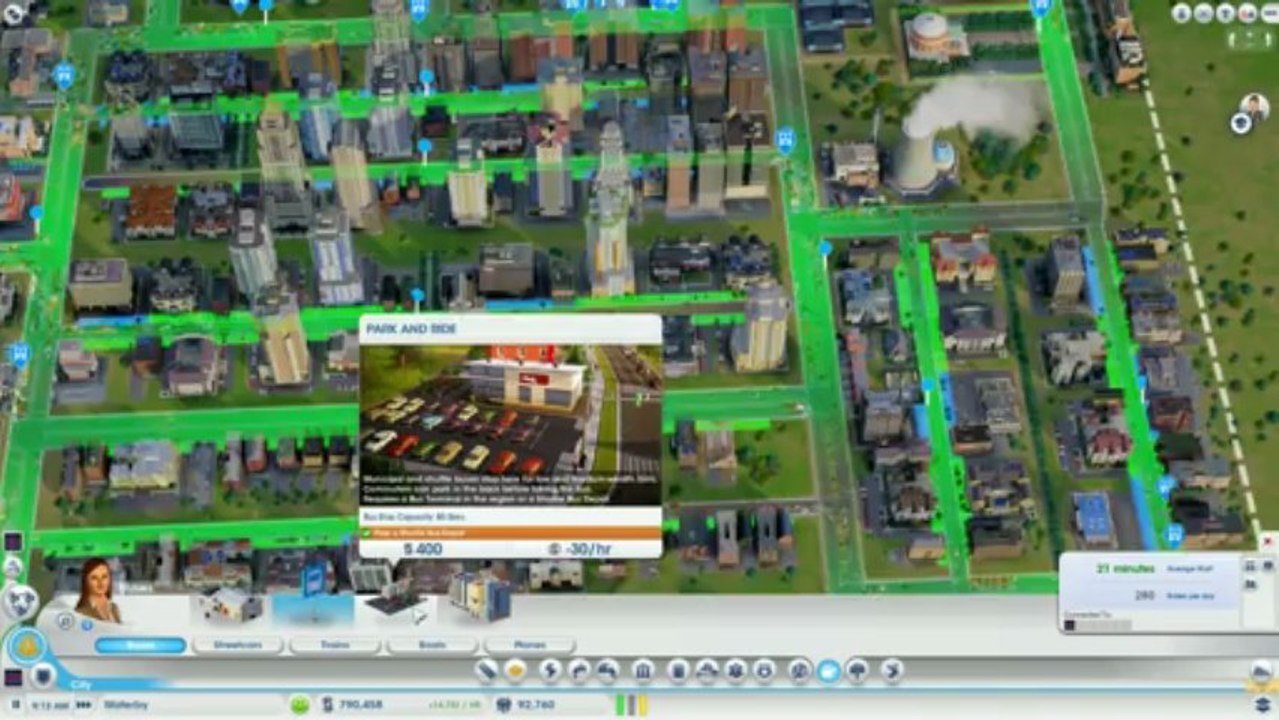Viewport: 1279px width, 720px height.
Task: Switch to the Buses tab
Action: (x=140, y=645)
